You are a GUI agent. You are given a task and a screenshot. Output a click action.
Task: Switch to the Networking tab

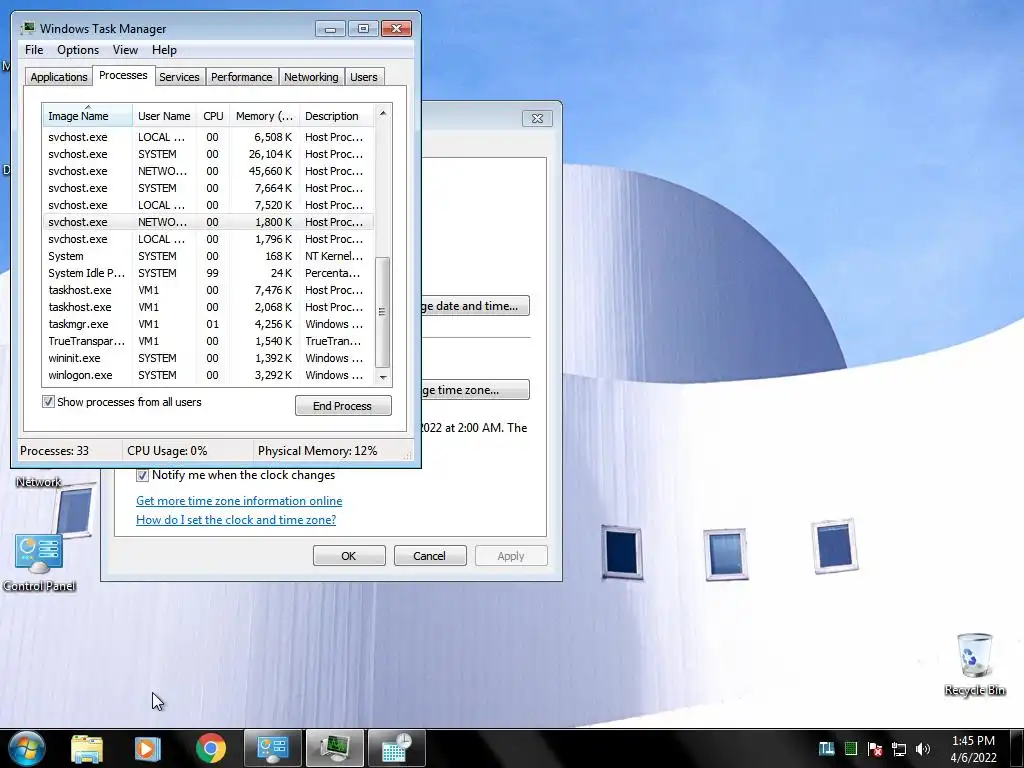click(x=311, y=77)
